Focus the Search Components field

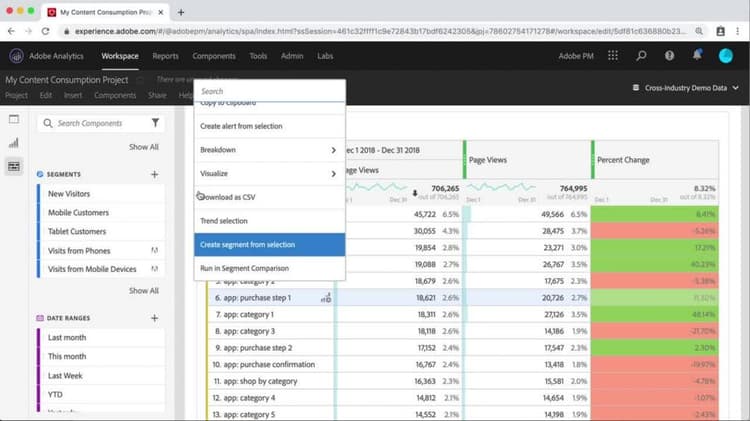click(x=101, y=123)
